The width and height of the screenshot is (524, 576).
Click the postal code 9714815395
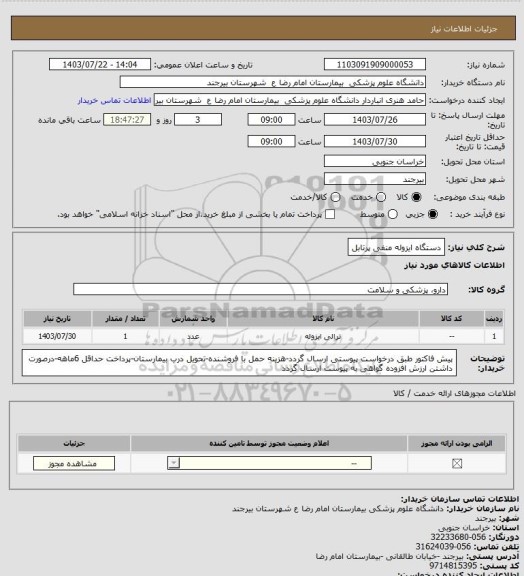click(x=453, y=566)
